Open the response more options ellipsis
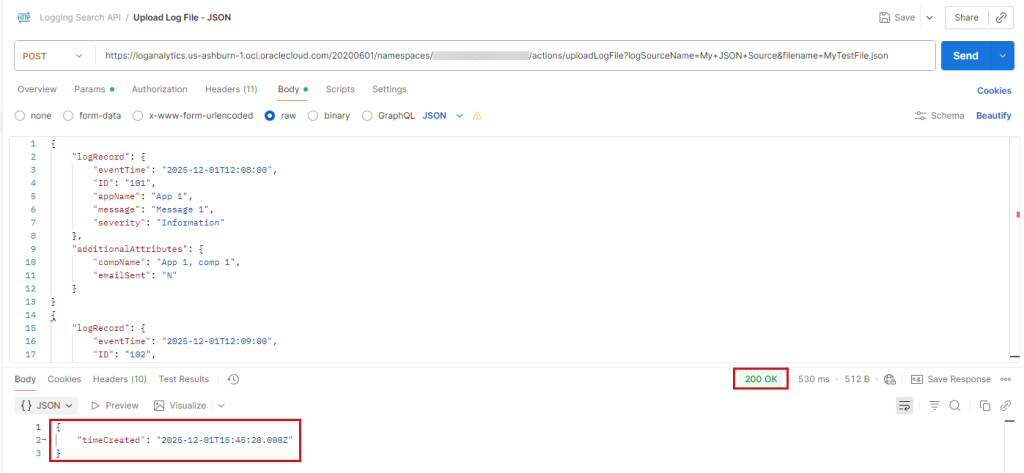 pos(1006,379)
